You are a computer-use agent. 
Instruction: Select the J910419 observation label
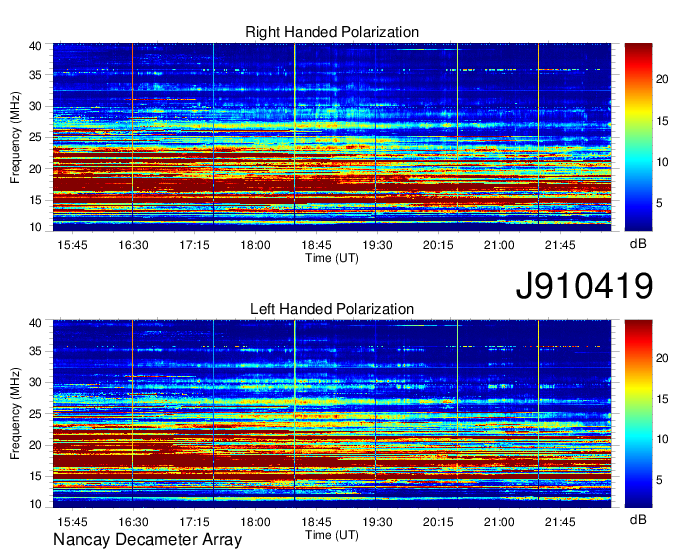click(x=584, y=286)
